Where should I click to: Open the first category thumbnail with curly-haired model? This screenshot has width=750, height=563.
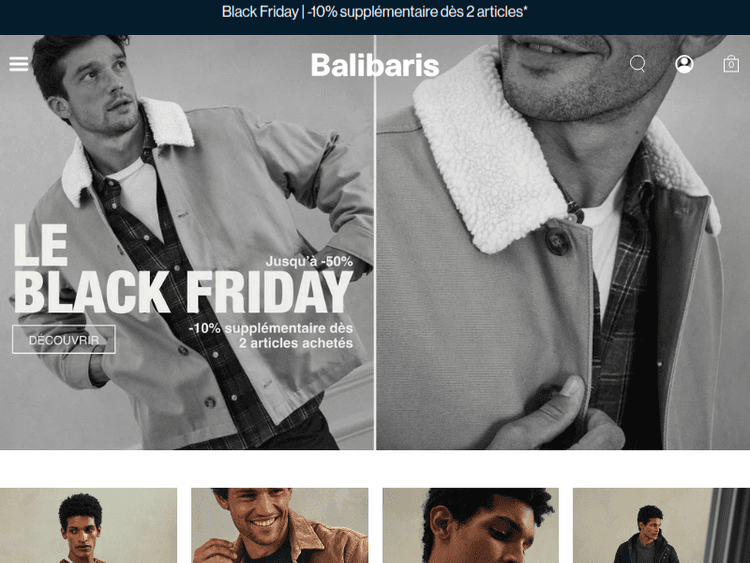tap(88, 525)
